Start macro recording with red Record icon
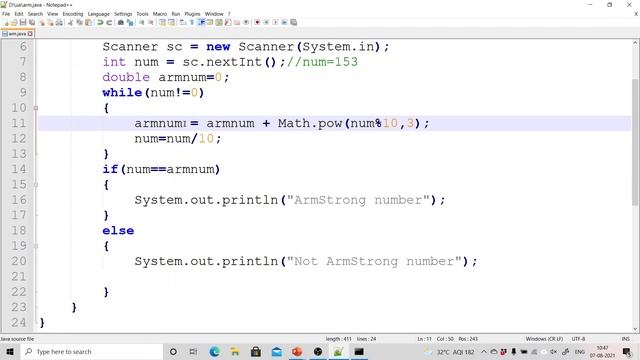 (x=257, y=22)
